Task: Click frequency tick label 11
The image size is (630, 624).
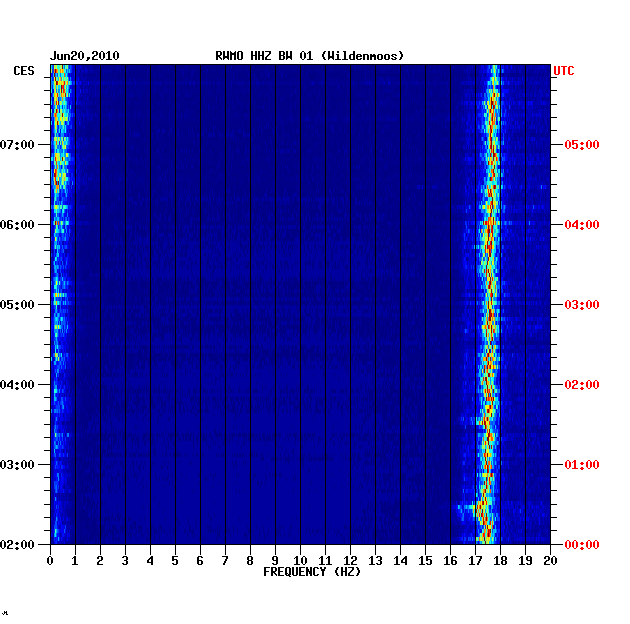Action: coord(325,561)
